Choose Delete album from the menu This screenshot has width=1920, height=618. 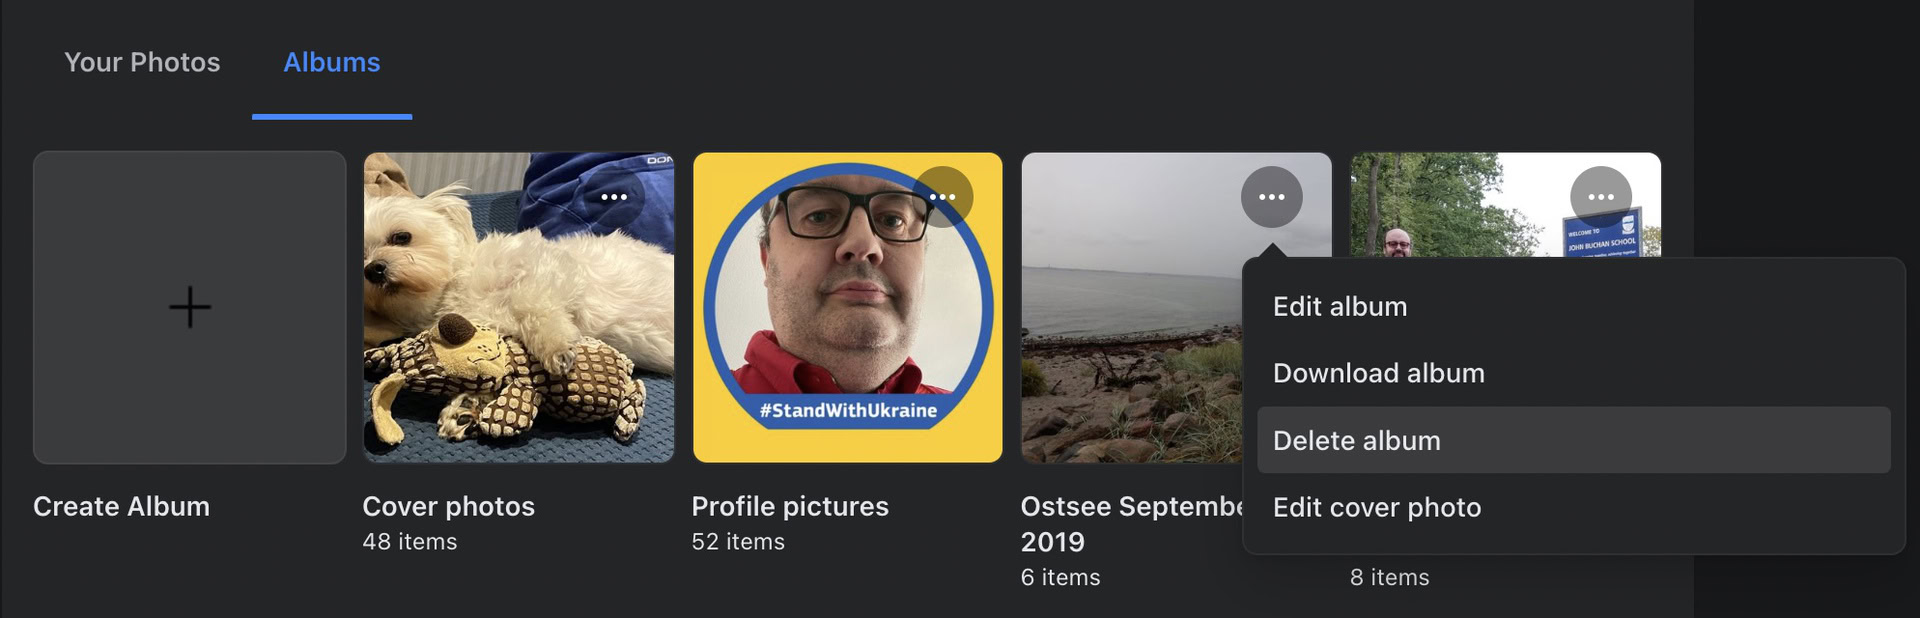click(1356, 440)
